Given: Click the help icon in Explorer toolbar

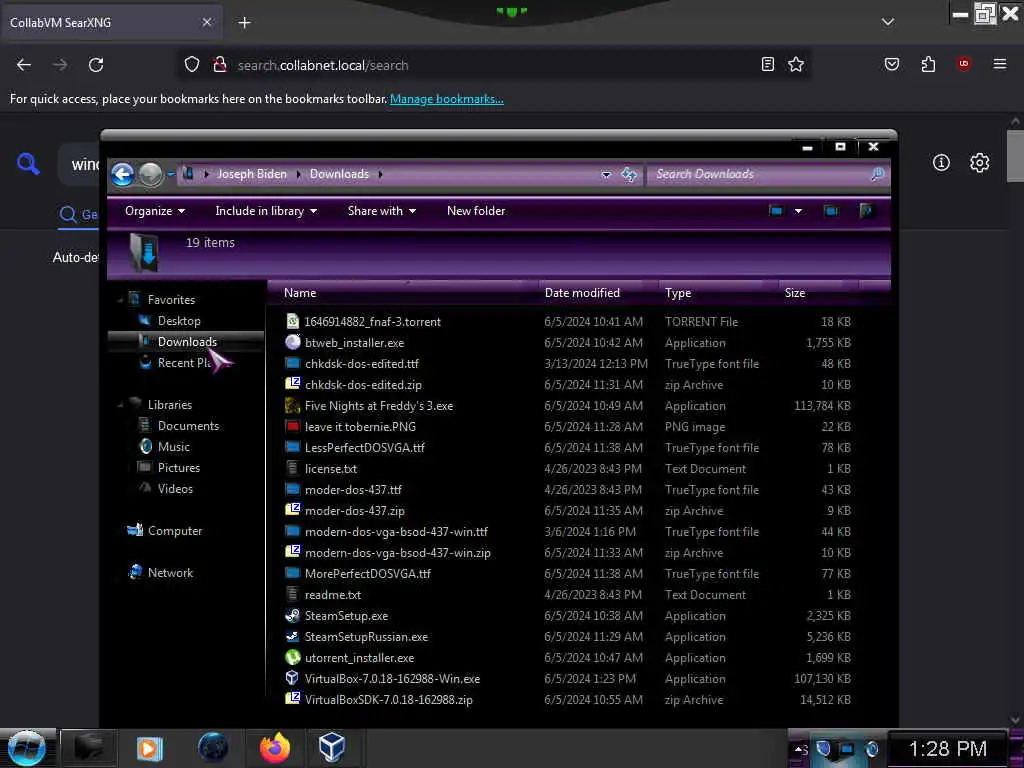Looking at the screenshot, I should click(867, 211).
